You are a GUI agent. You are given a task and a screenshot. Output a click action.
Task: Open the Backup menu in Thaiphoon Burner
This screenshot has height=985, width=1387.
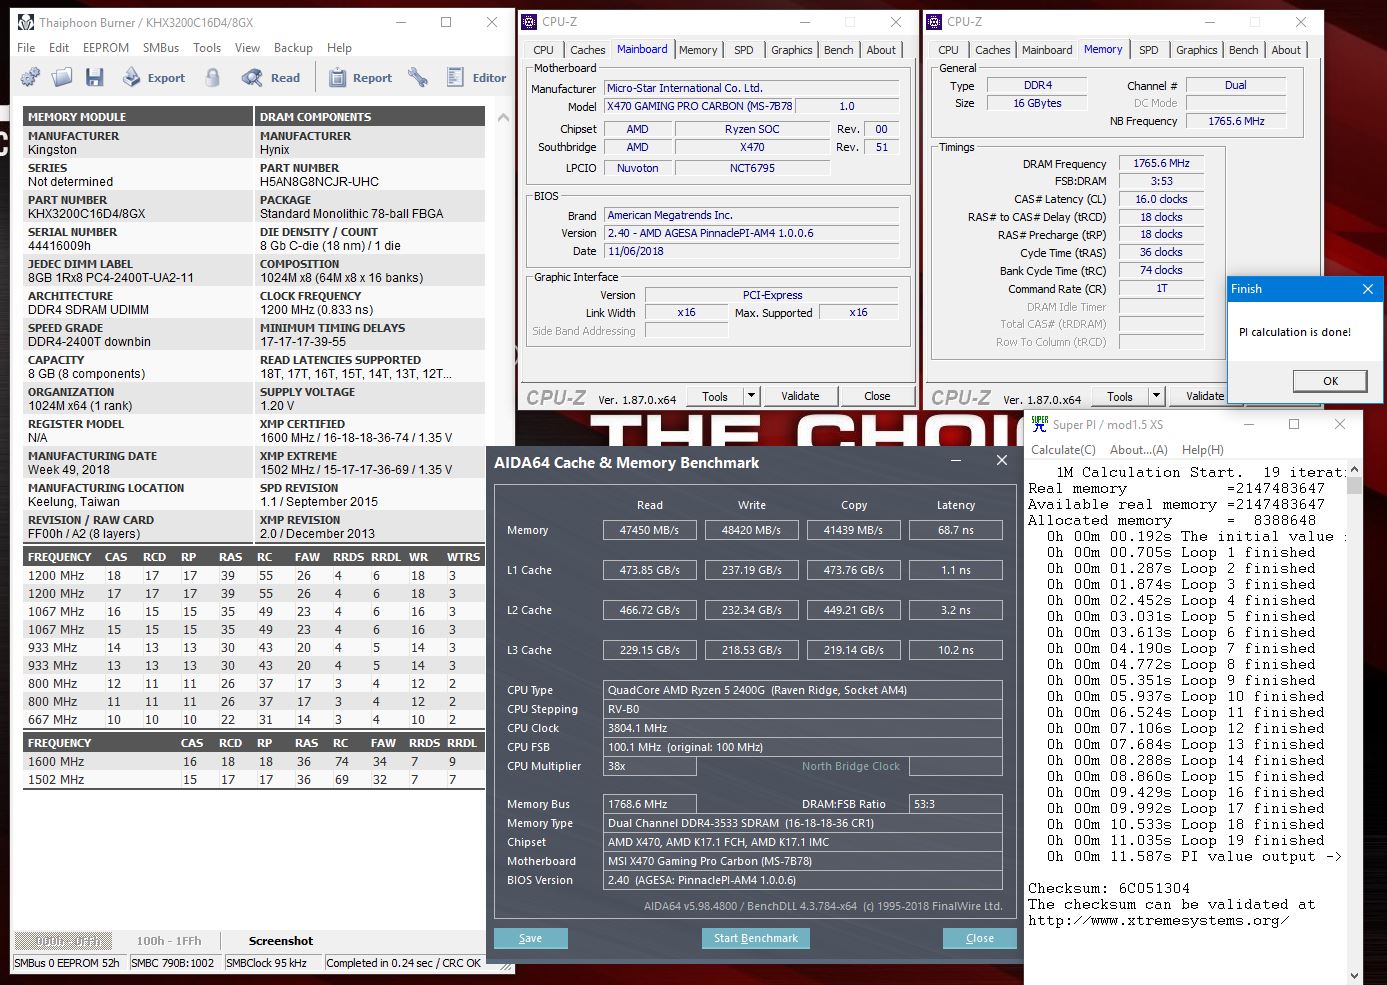(293, 47)
